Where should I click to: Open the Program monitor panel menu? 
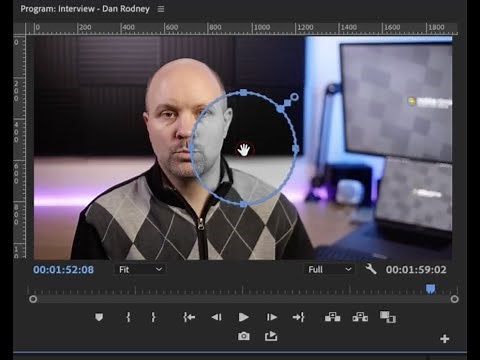pyautogui.click(x=161, y=9)
